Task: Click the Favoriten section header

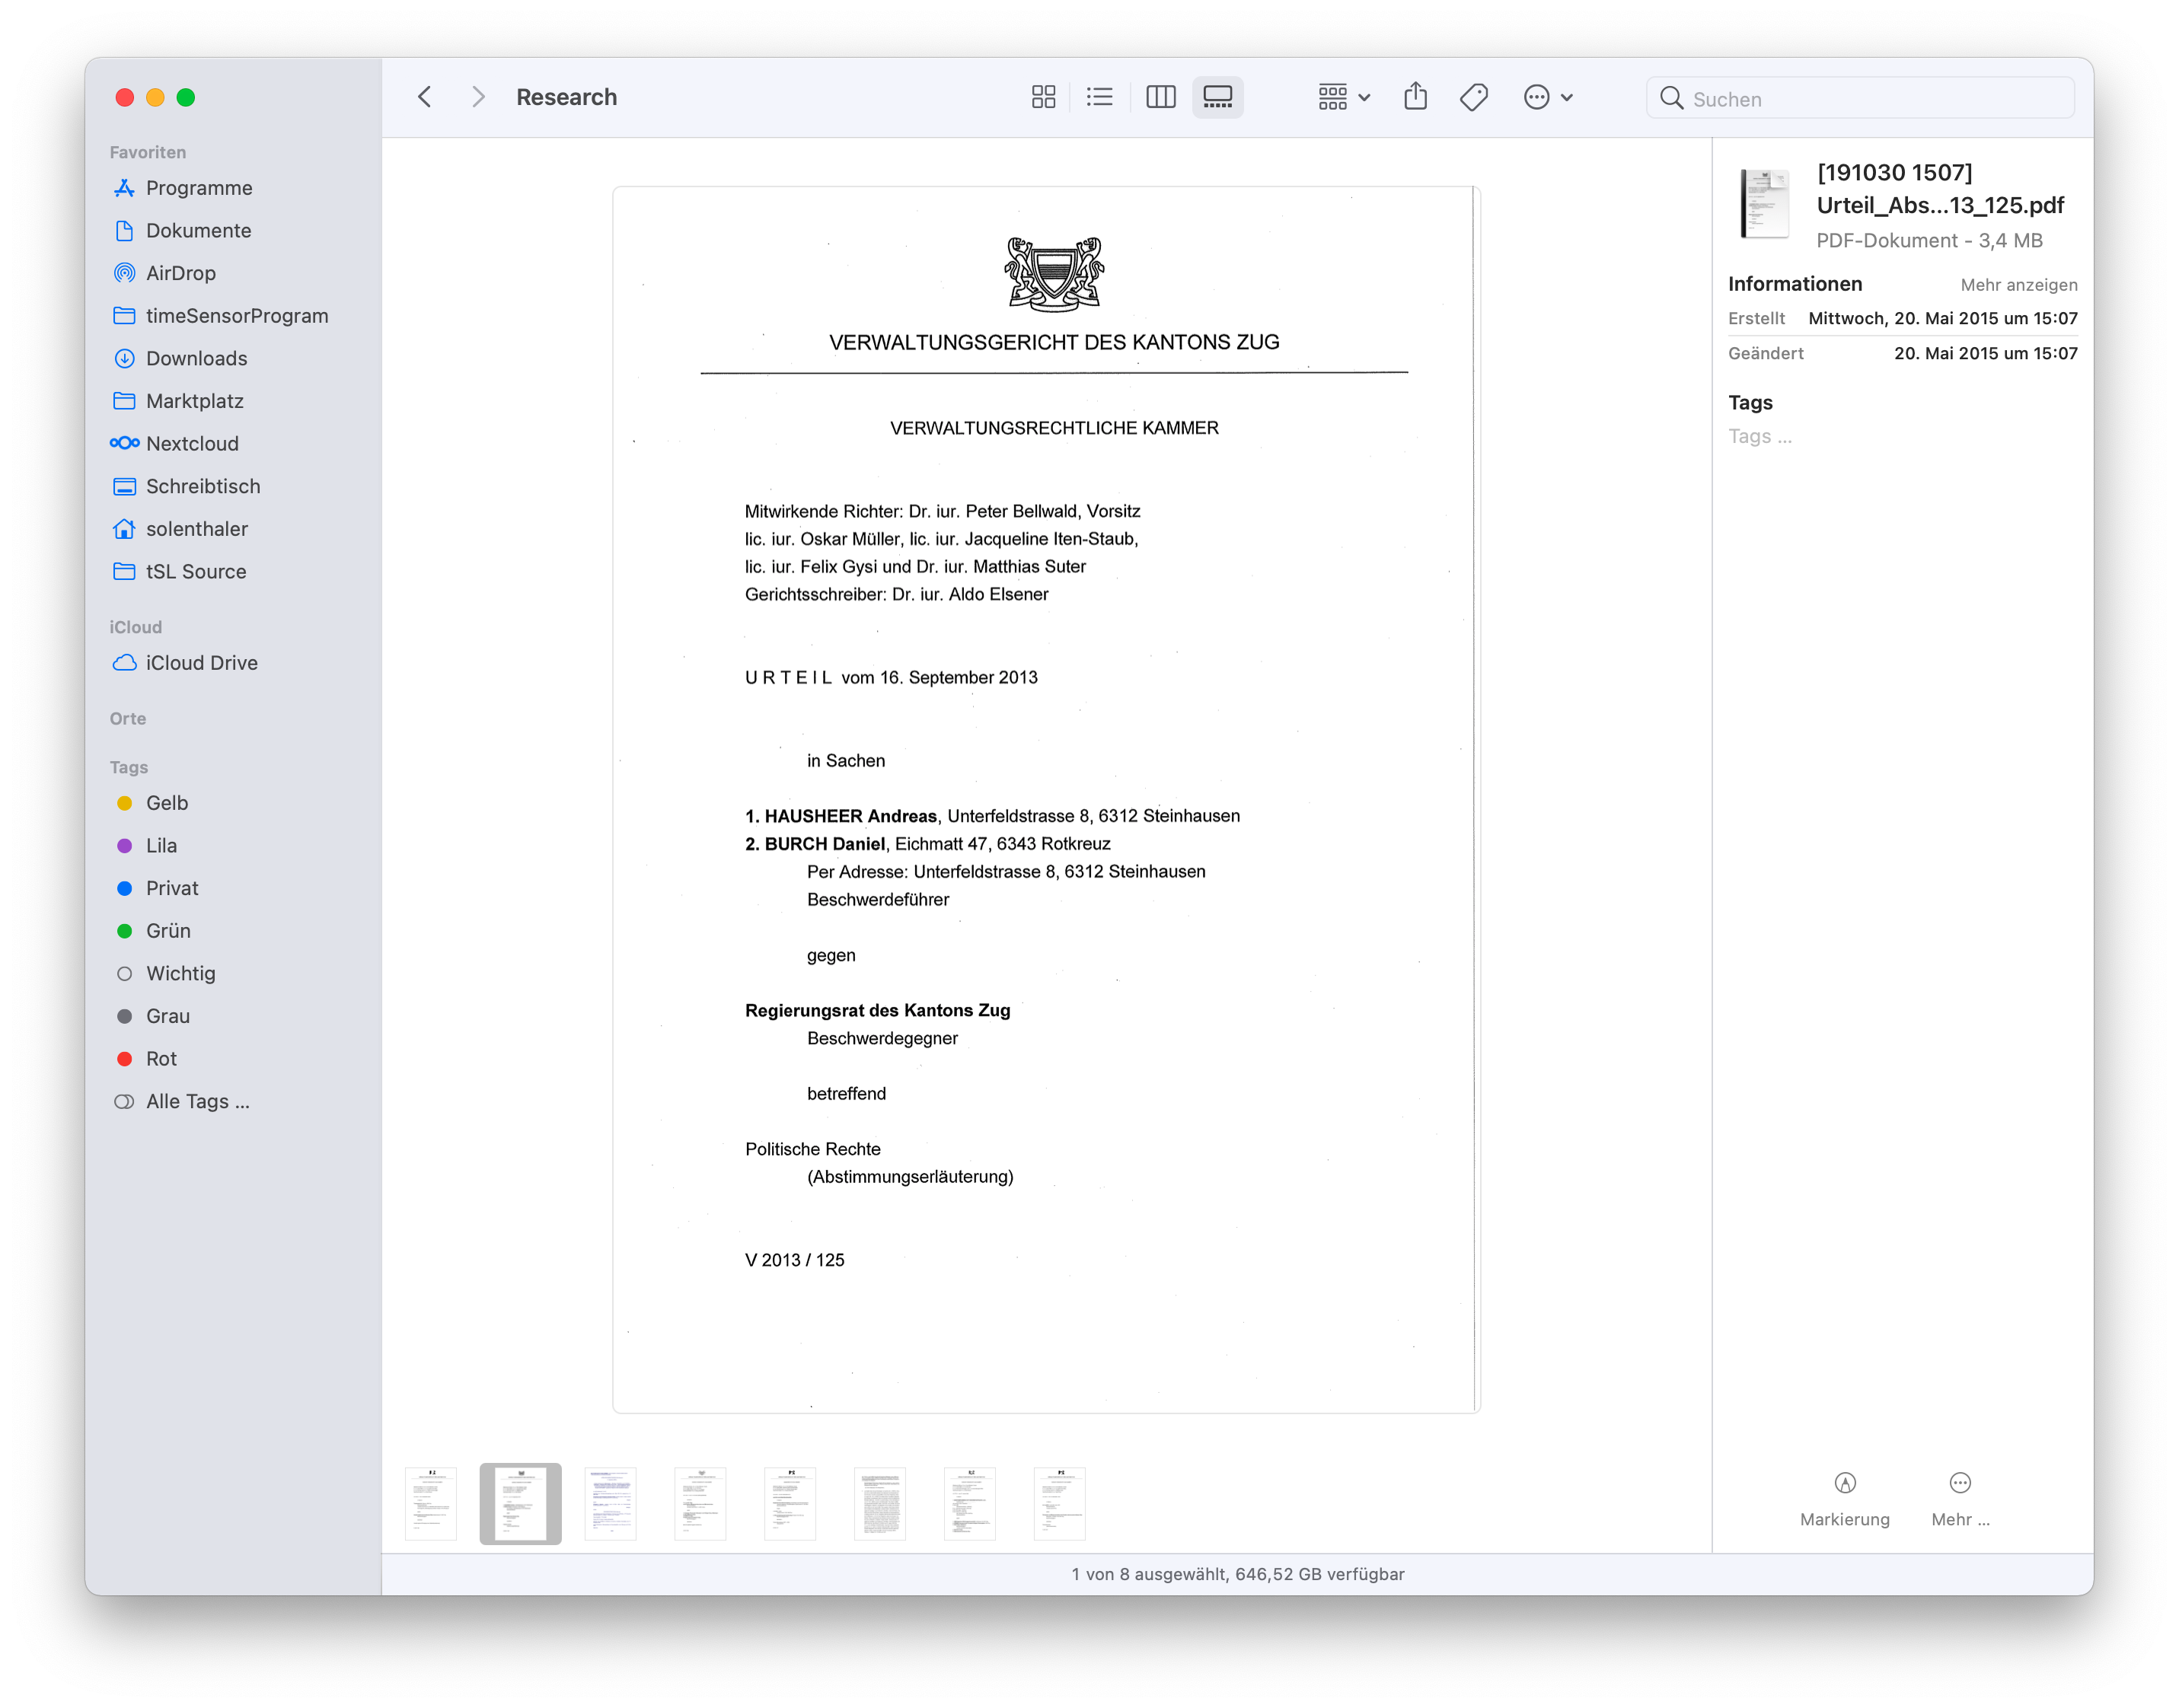Action: pyautogui.click(x=147, y=152)
